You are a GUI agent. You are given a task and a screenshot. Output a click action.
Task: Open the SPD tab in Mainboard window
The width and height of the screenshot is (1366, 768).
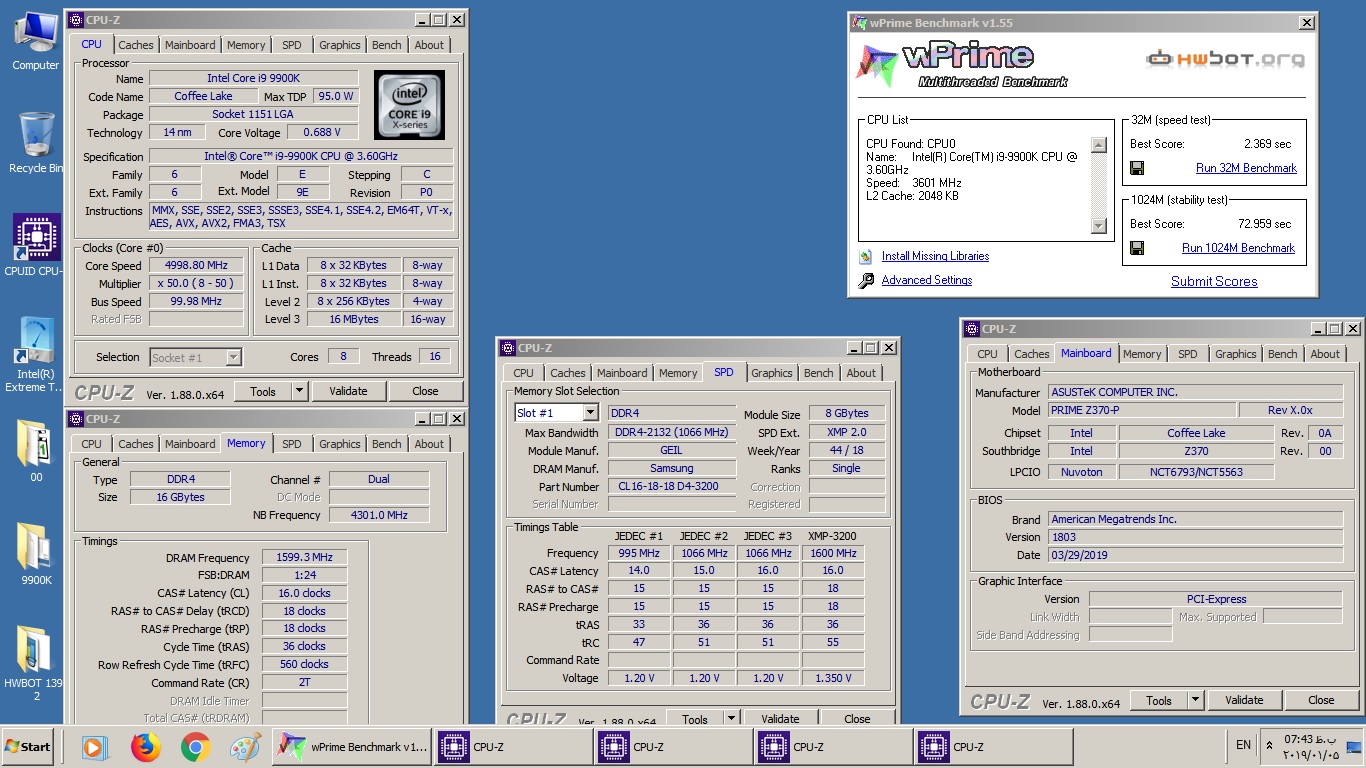click(1188, 354)
